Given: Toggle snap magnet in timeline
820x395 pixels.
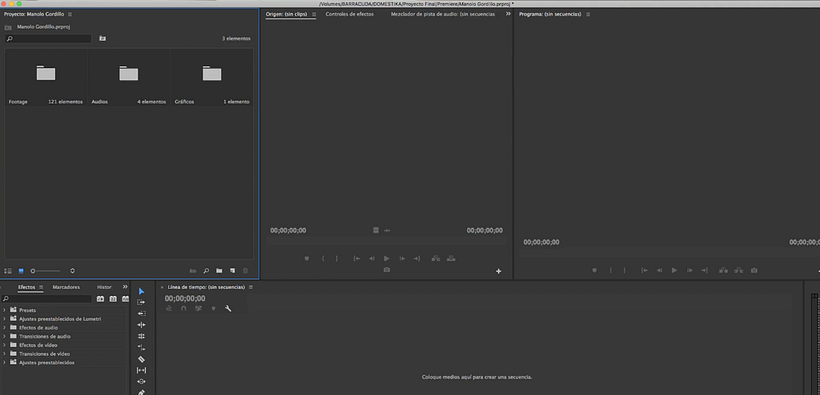Looking at the screenshot, I should [x=184, y=309].
